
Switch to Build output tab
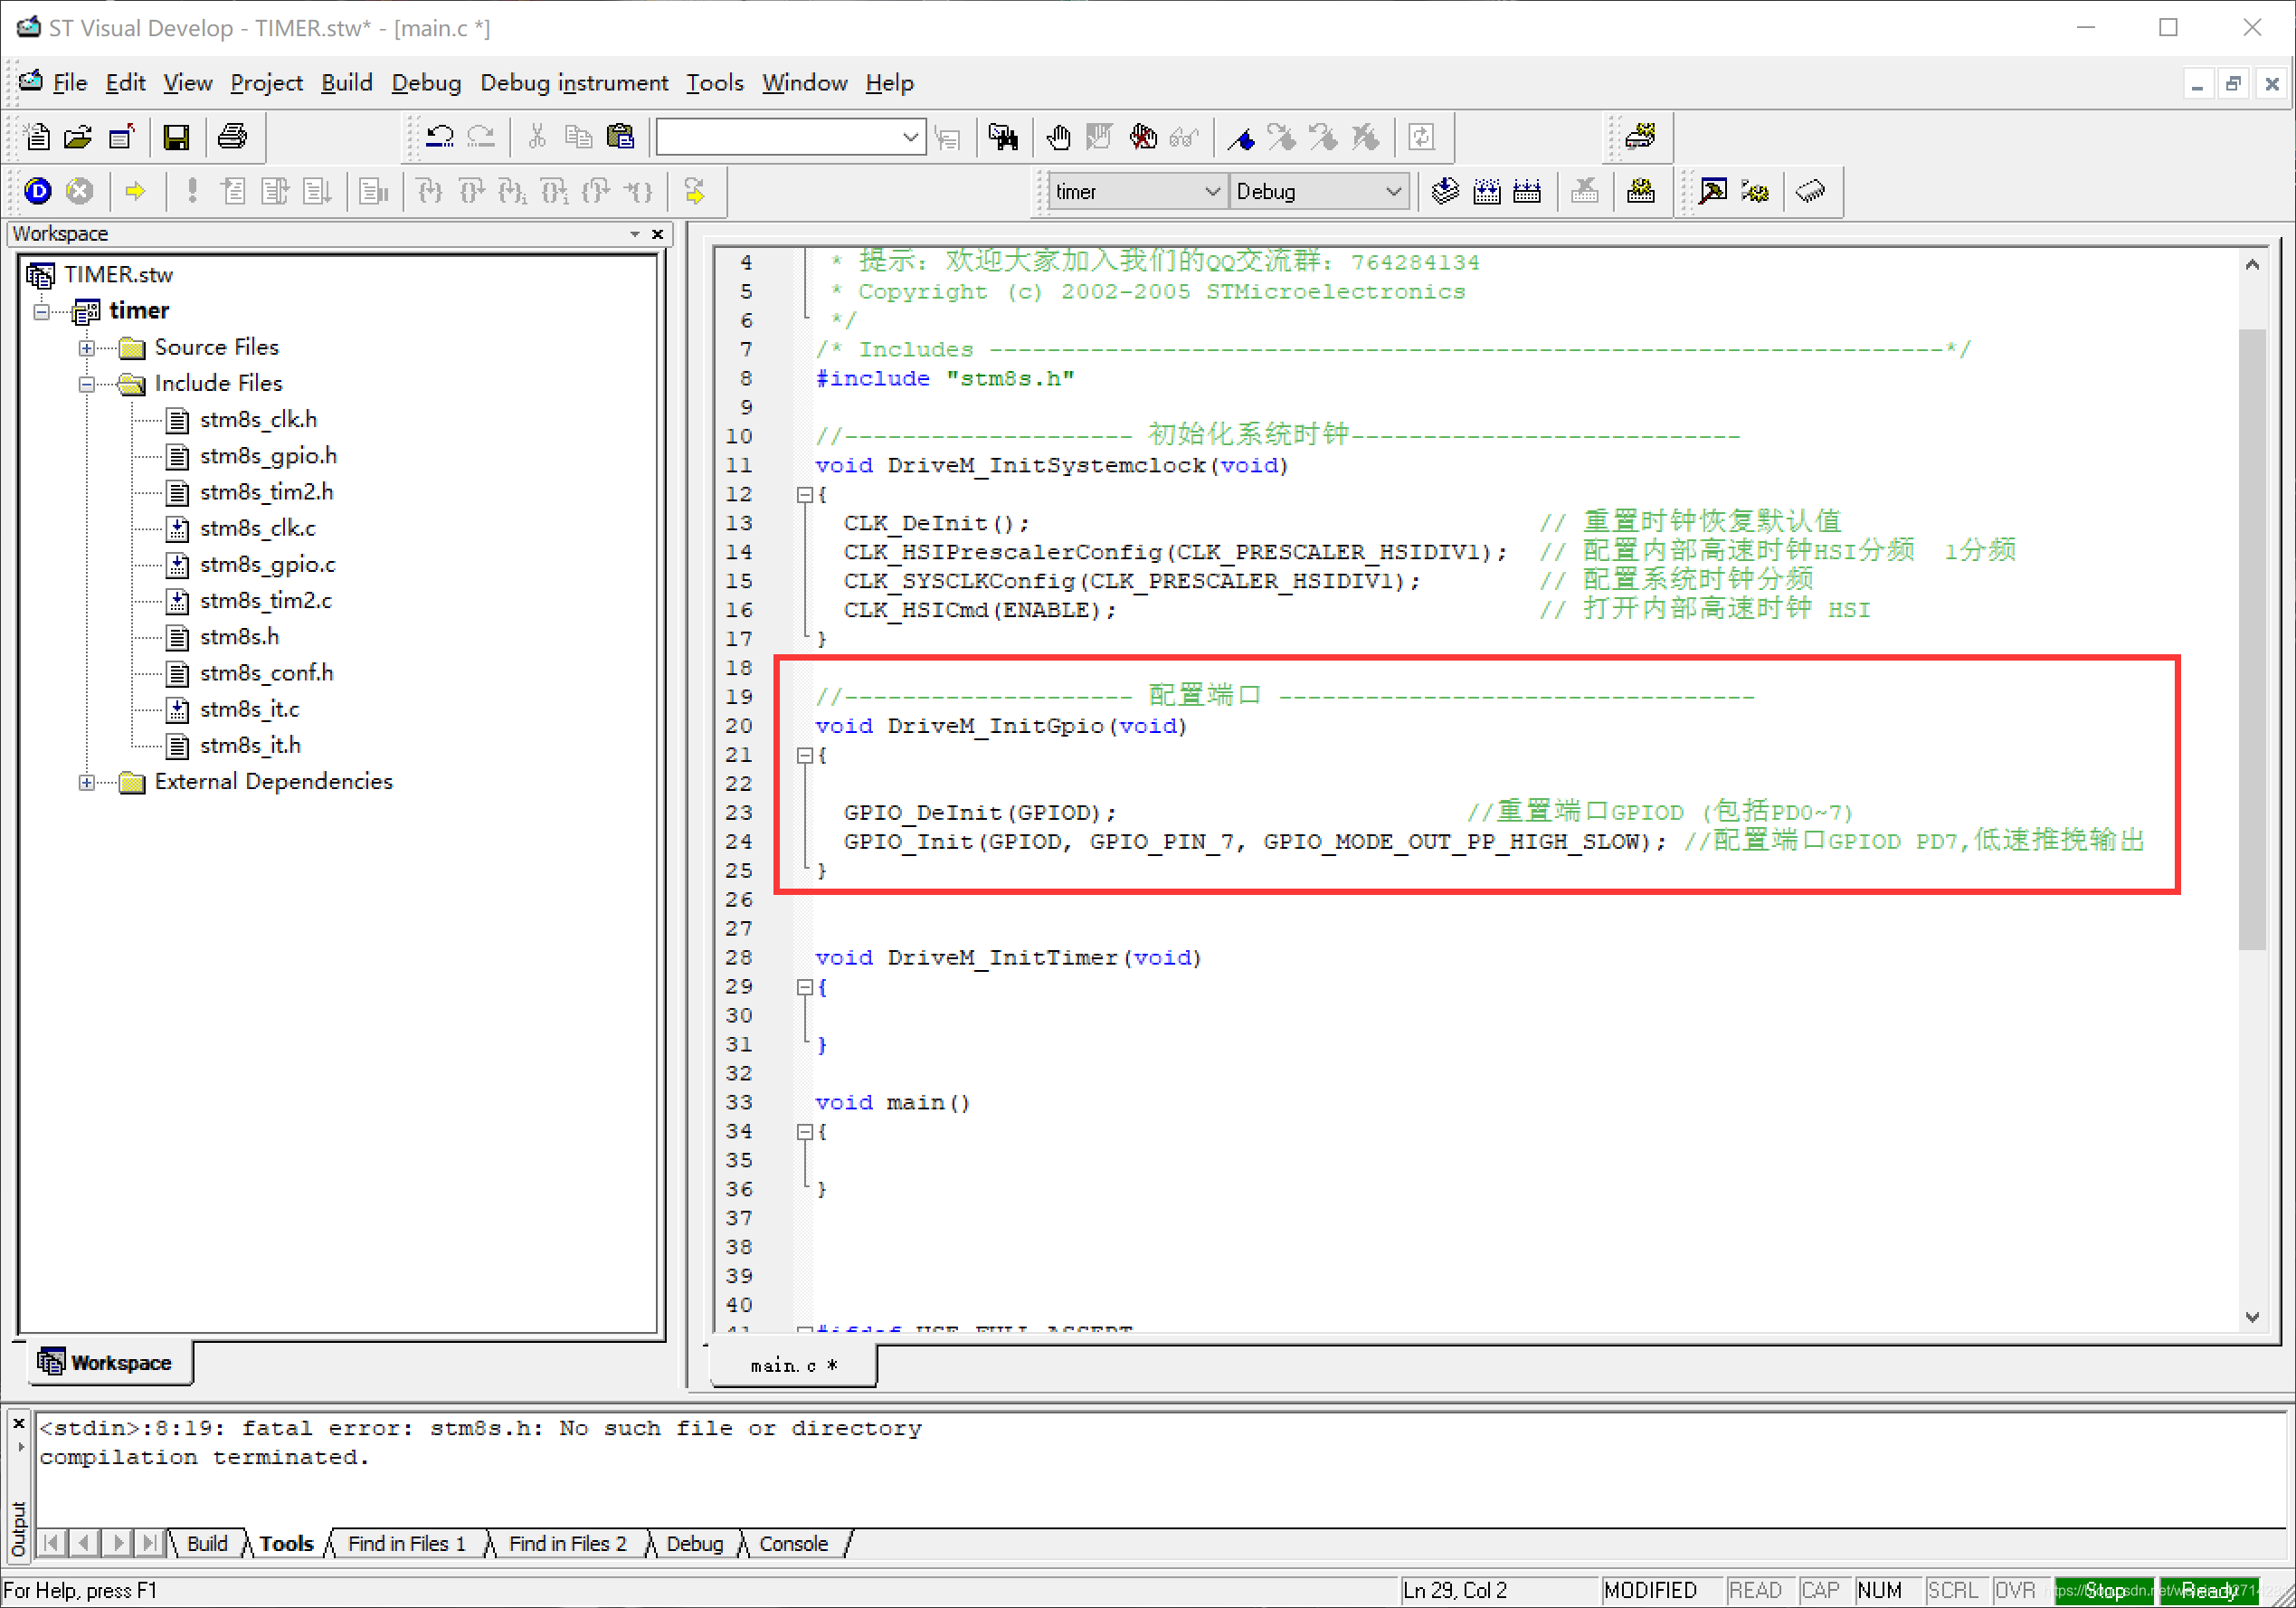click(x=208, y=1544)
